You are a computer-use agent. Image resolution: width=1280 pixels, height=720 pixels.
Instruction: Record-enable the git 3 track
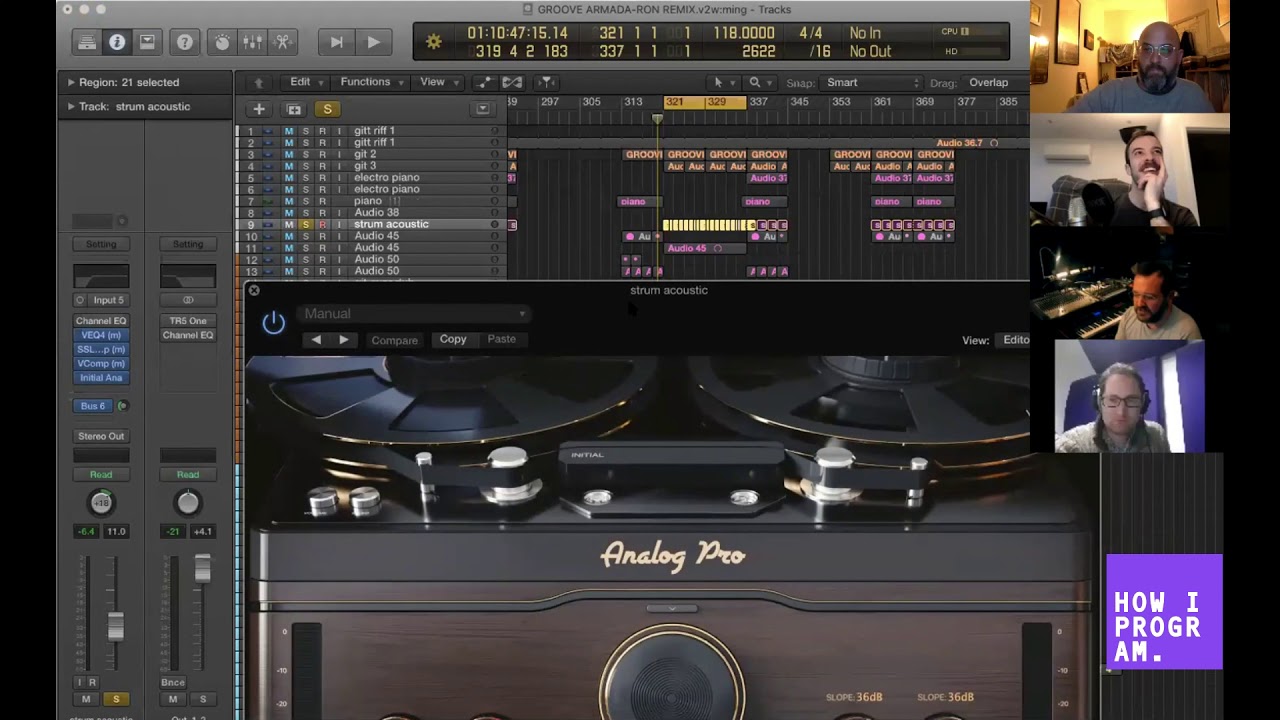click(x=322, y=166)
